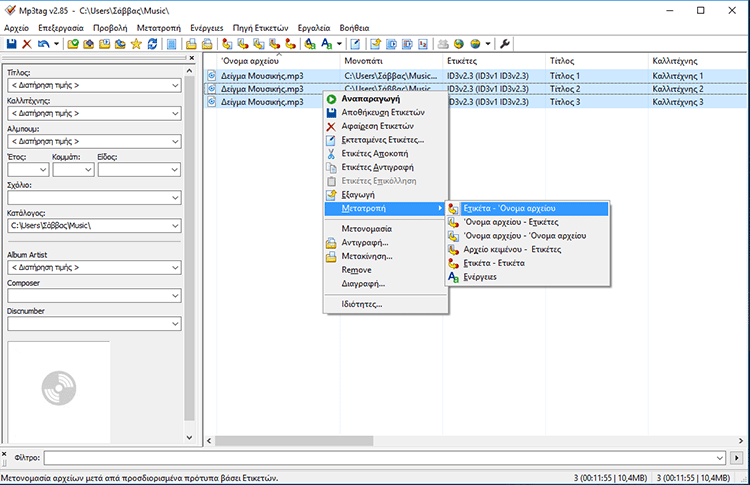The height and width of the screenshot is (485, 750).
Task: Click the Extended Tags pencil page icon
Action: coord(355,44)
